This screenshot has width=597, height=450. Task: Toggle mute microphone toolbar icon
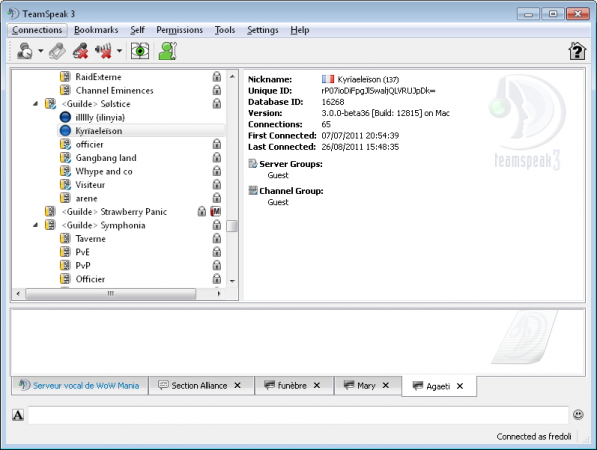click(81, 51)
